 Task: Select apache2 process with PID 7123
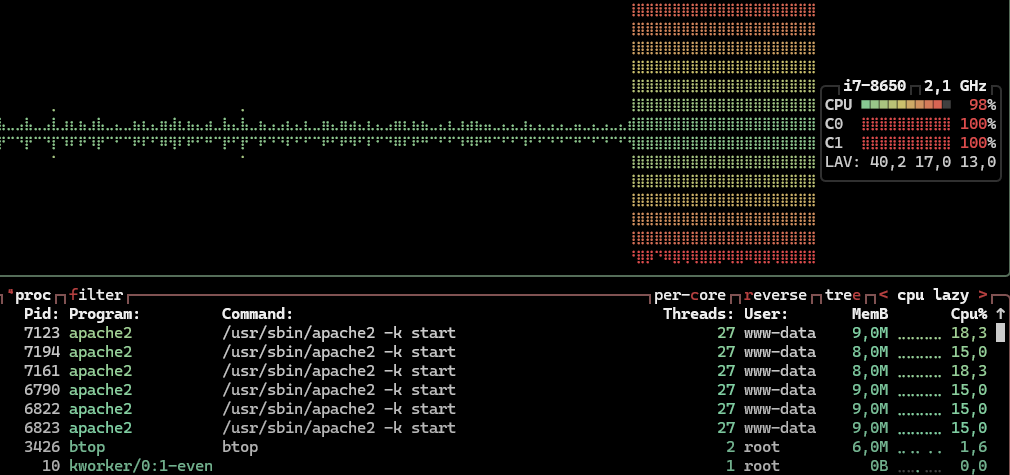tap(400, 333)
